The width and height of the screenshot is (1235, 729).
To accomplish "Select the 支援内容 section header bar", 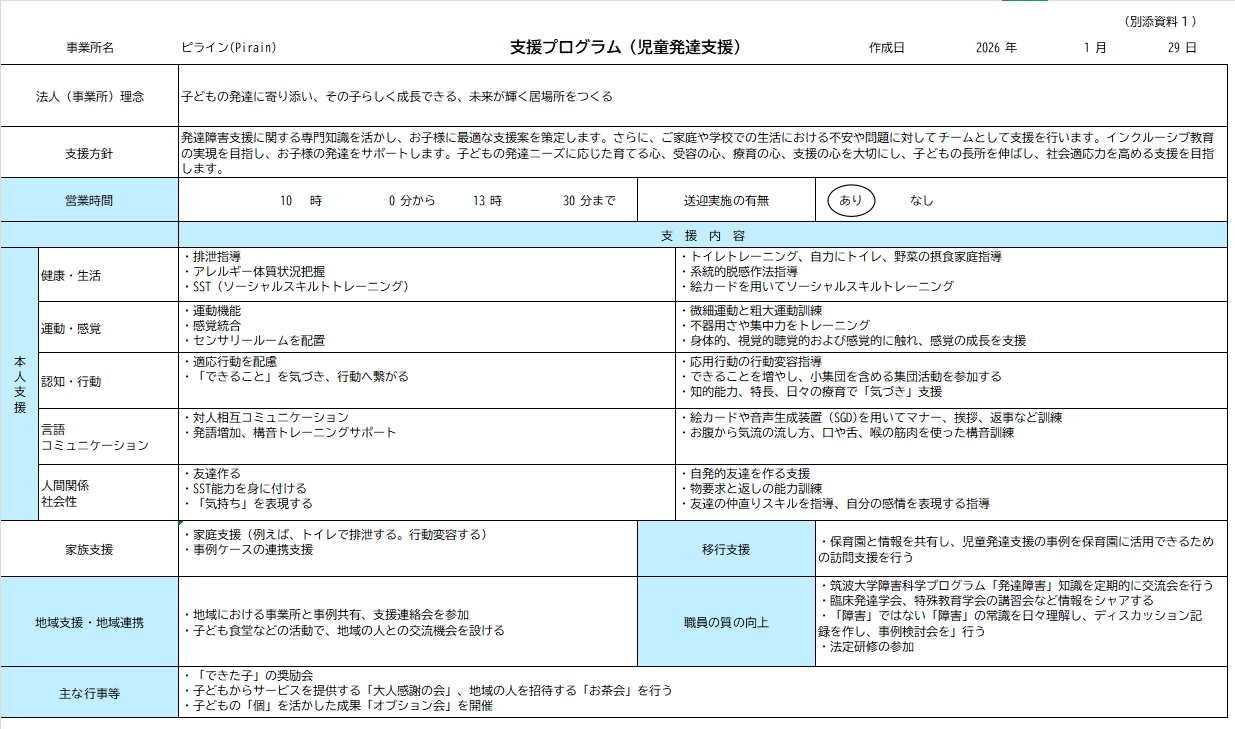I will click(x=702, y=236).
